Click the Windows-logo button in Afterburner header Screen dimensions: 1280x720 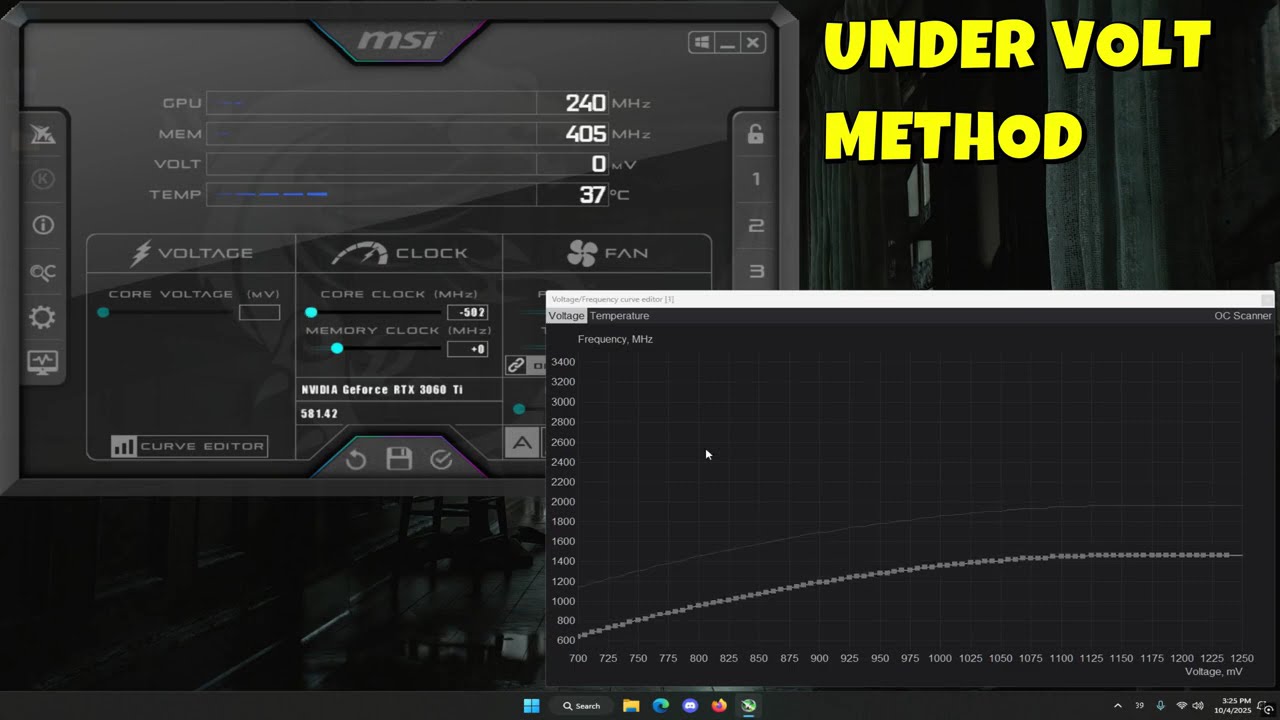coord(701,42)
